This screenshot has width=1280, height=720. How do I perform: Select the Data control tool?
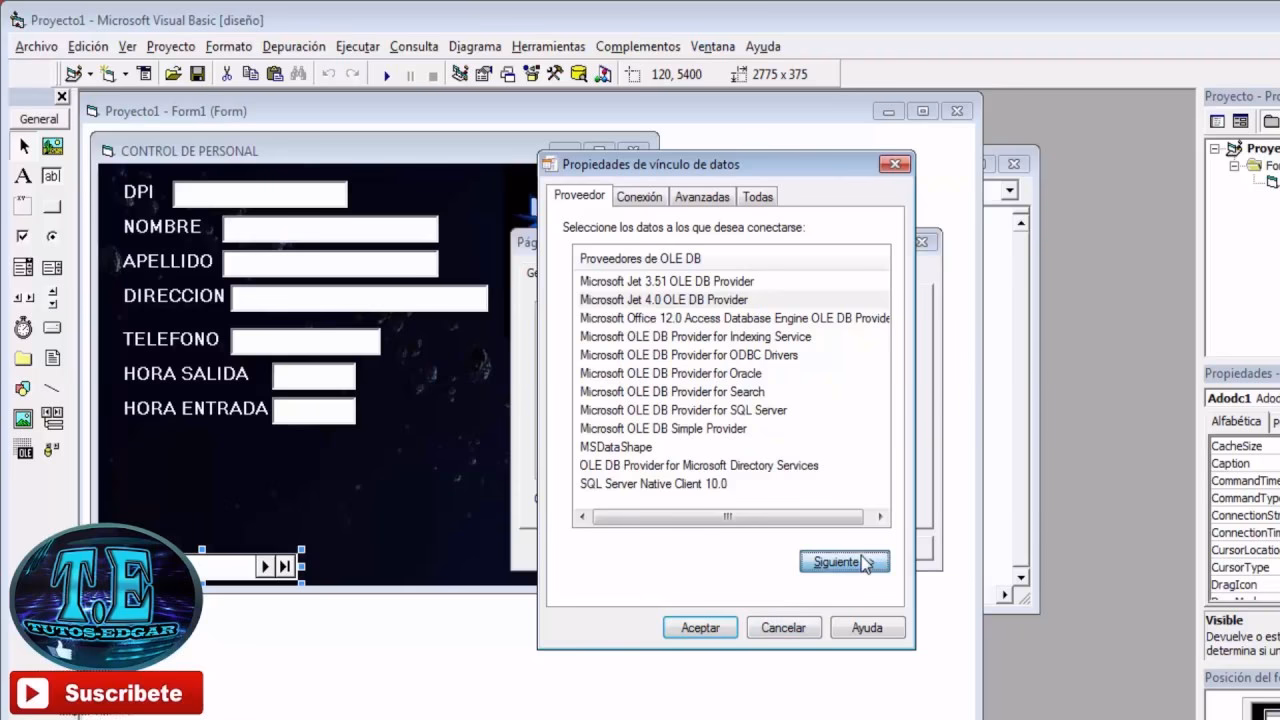click(52, 418)
